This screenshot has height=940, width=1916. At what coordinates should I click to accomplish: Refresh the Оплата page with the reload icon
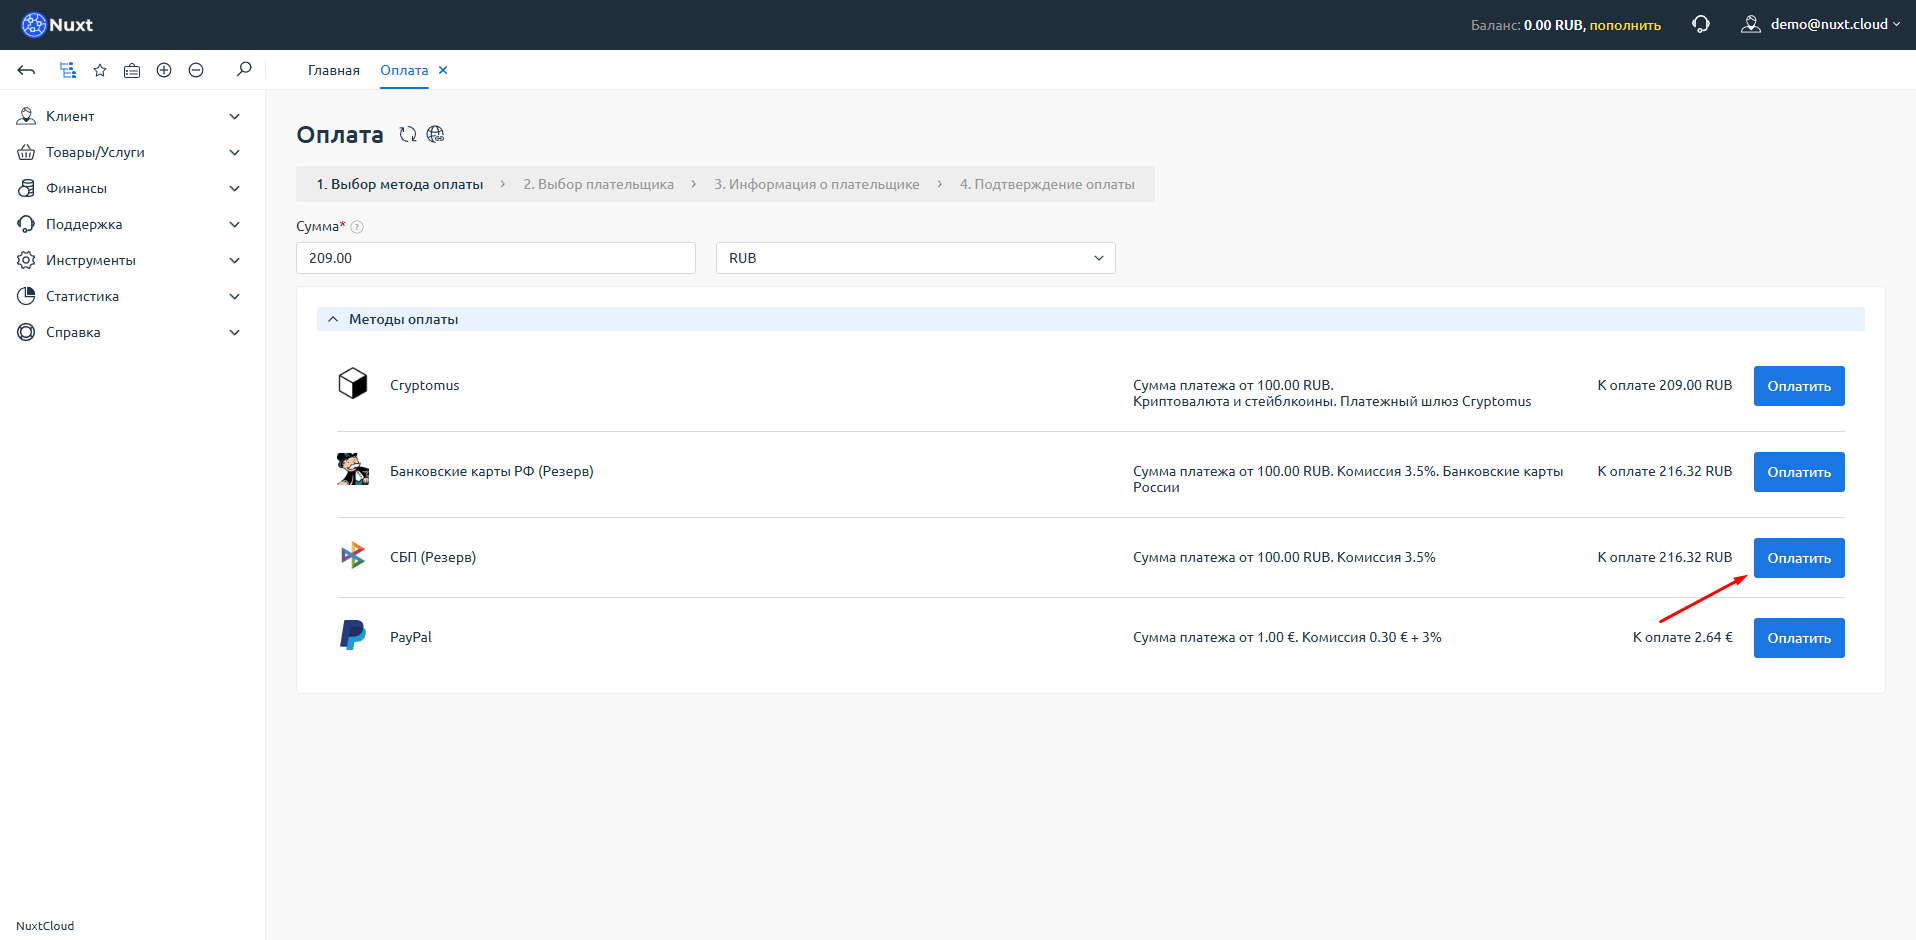(408, 134)
